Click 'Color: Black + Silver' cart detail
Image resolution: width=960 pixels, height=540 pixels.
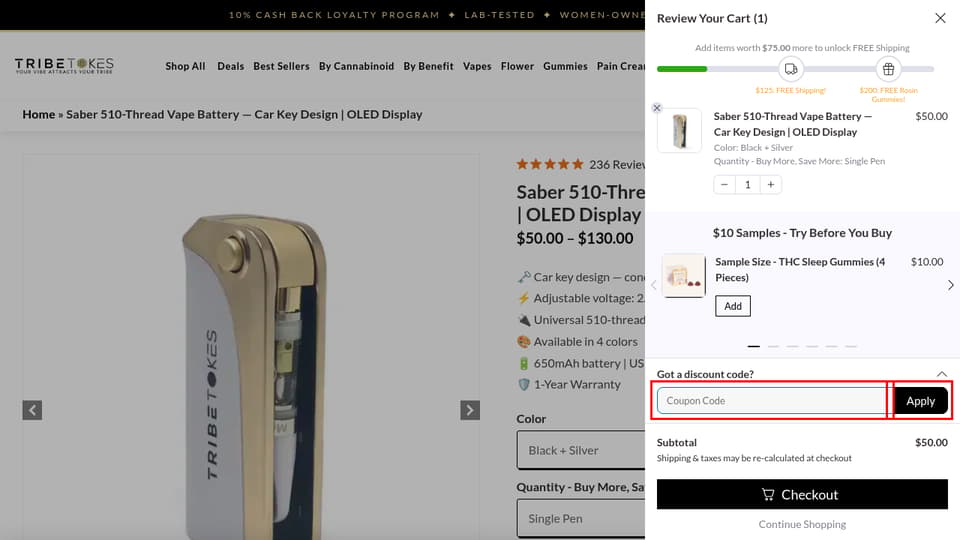tap(753, 148)
